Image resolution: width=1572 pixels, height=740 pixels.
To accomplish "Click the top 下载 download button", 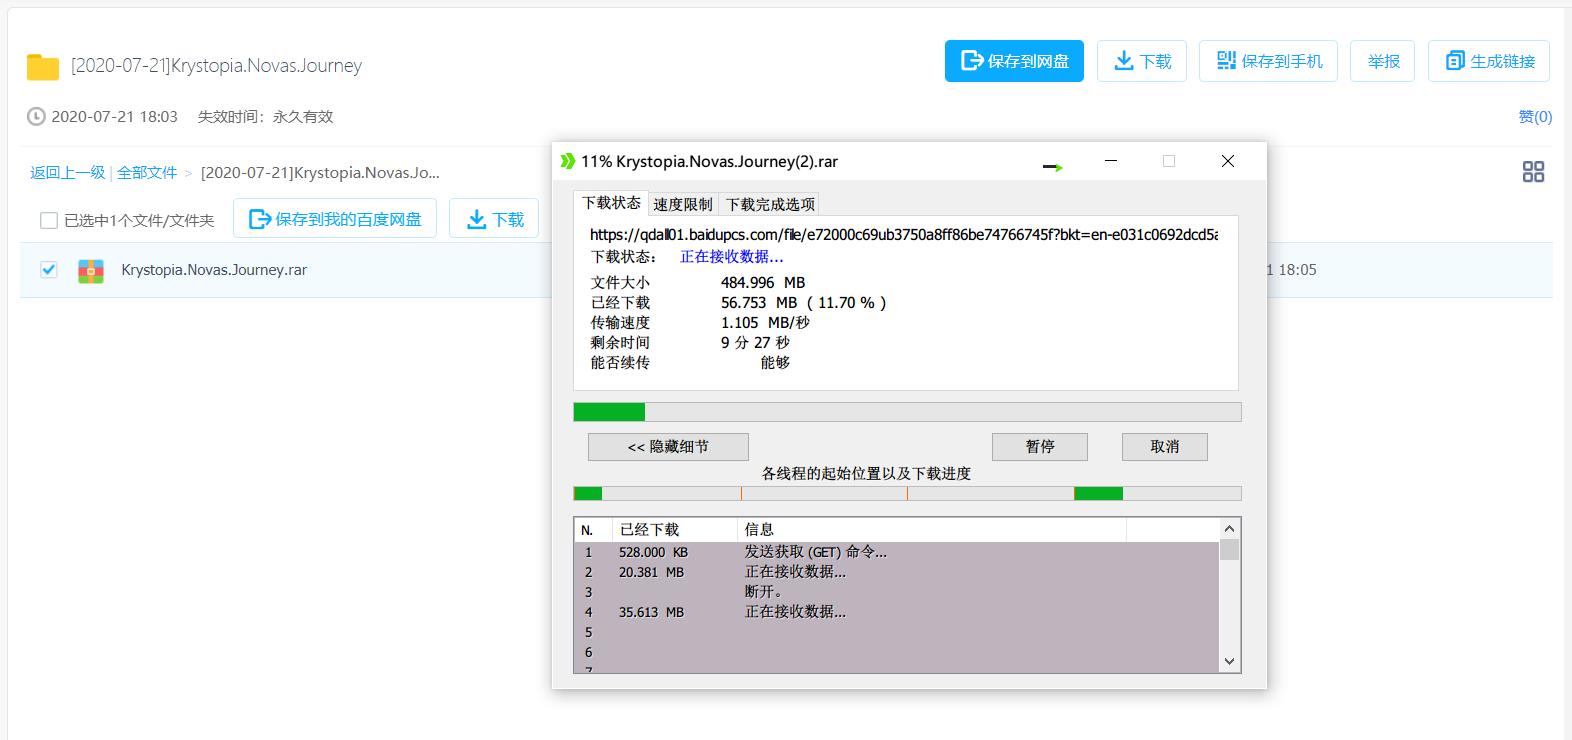I will click(x=1142, y=61).
